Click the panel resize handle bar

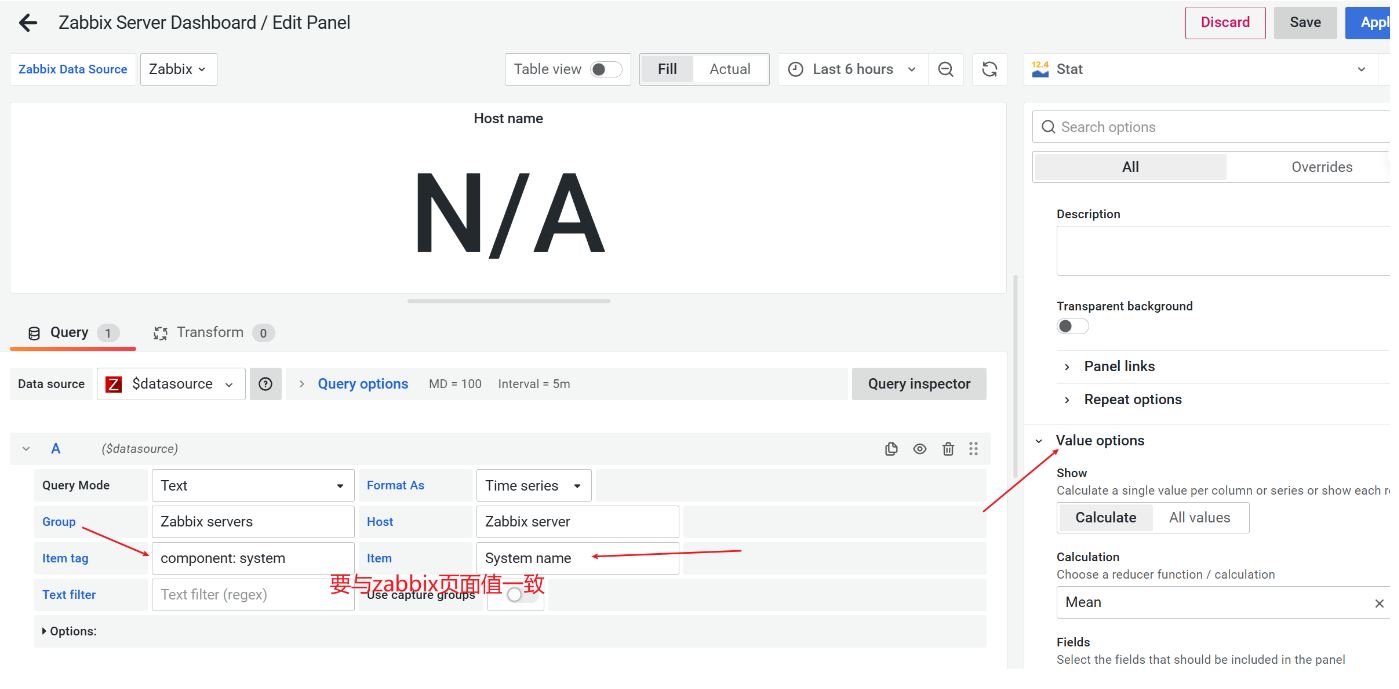click(x=508, y=301)
